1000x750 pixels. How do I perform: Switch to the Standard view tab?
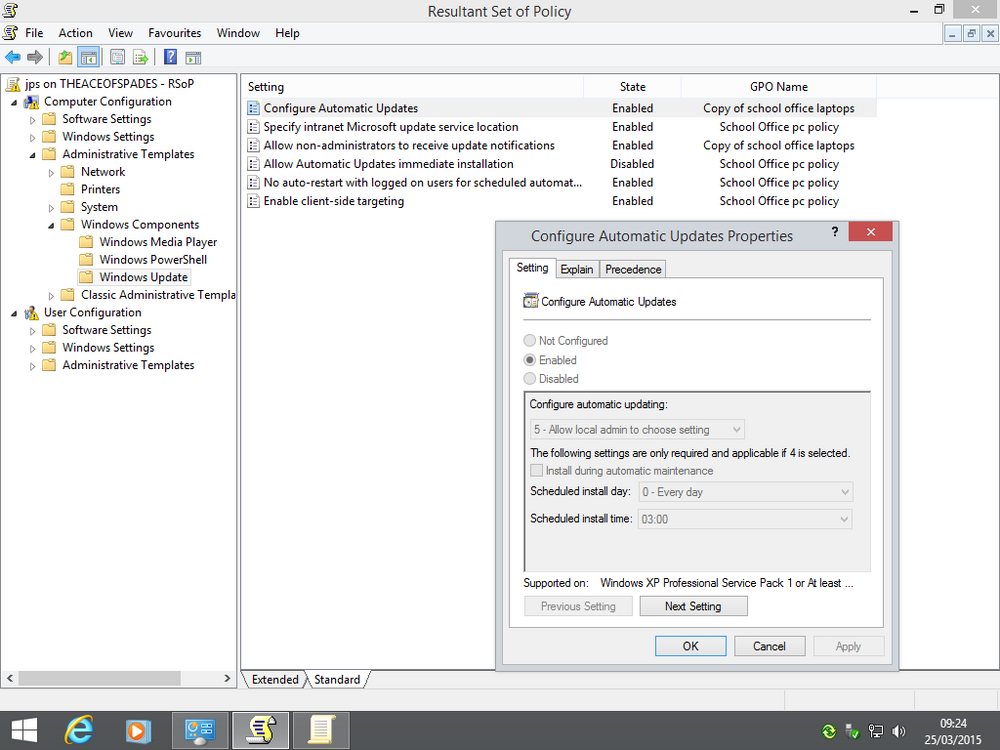tap(337, 680)
